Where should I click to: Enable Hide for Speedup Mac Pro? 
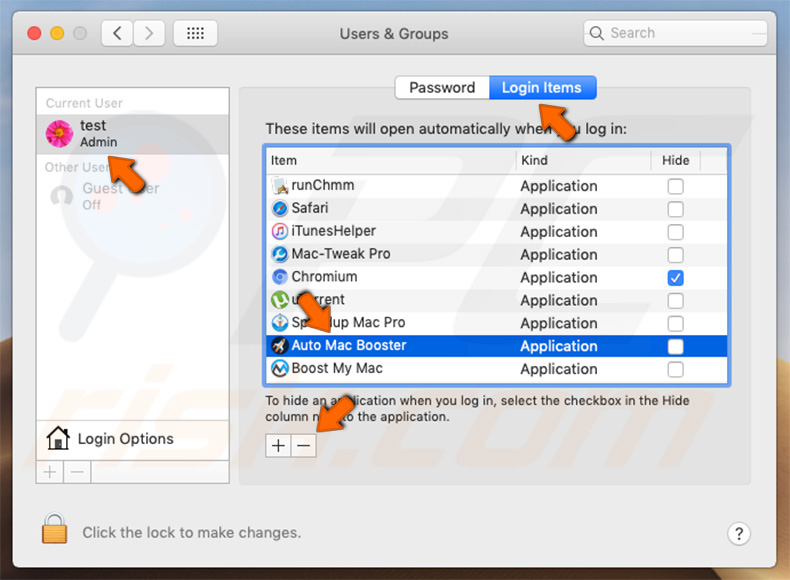point(676,324)
